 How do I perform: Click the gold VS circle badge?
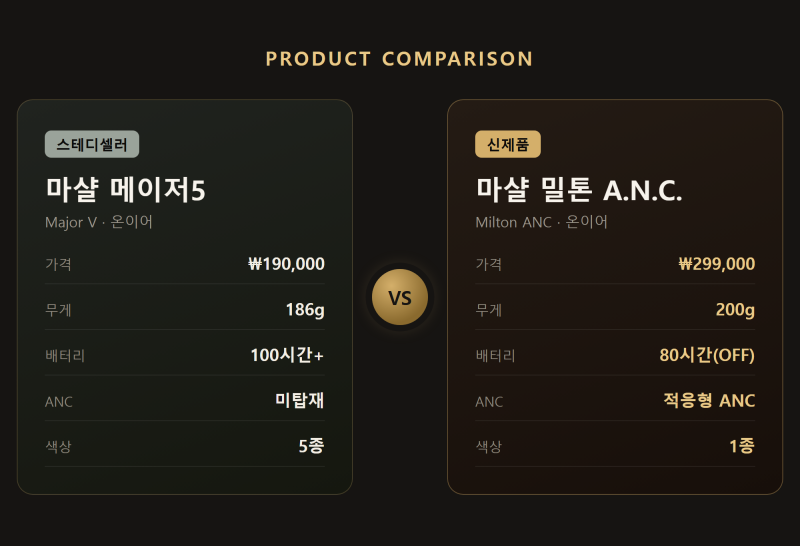coord(399,297)
